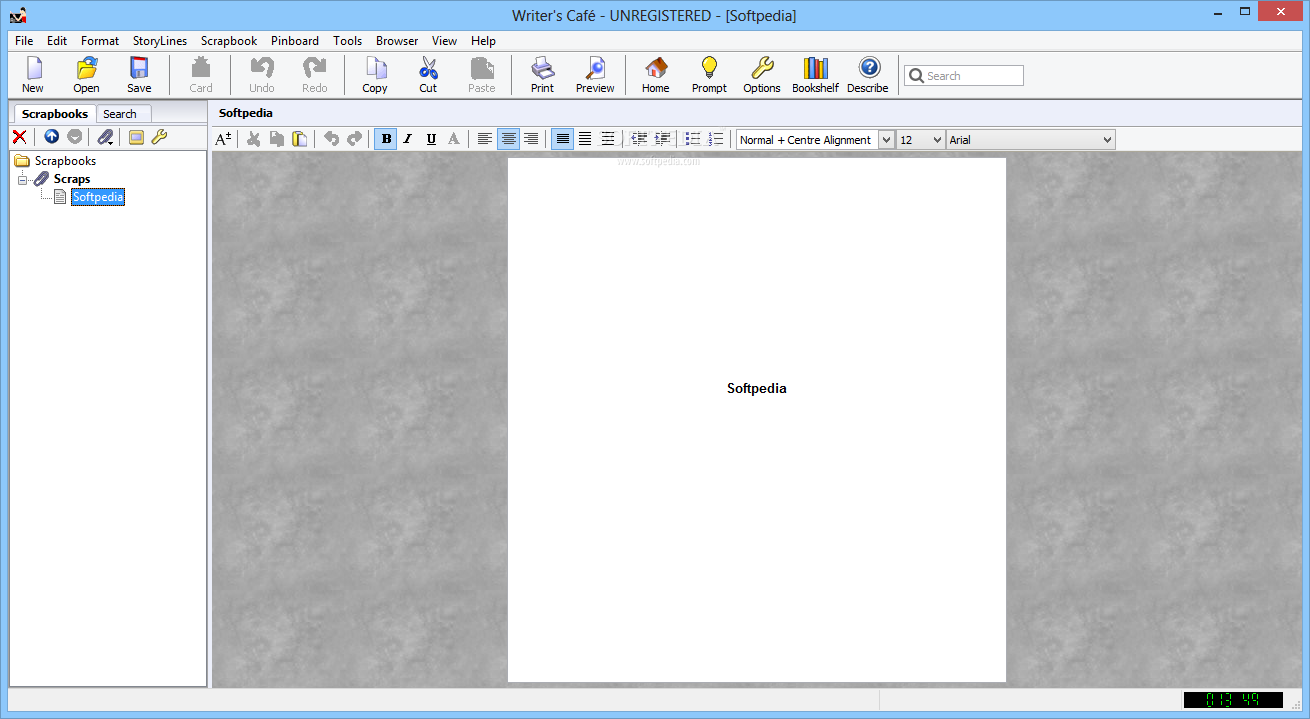Open the Edit menu
Screen dimensions: 1310x719
coord(57,41)
